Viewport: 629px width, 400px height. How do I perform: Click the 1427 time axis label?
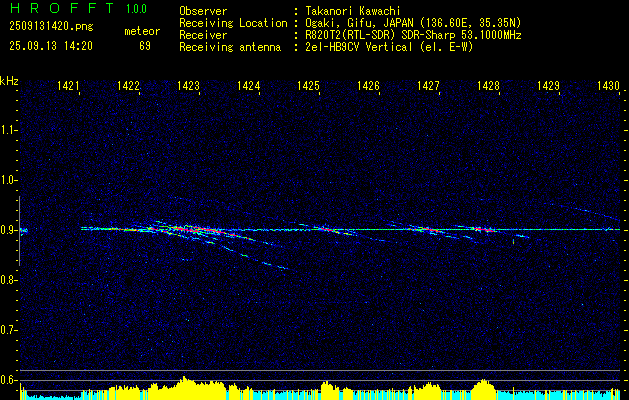[x=428, y=85]
